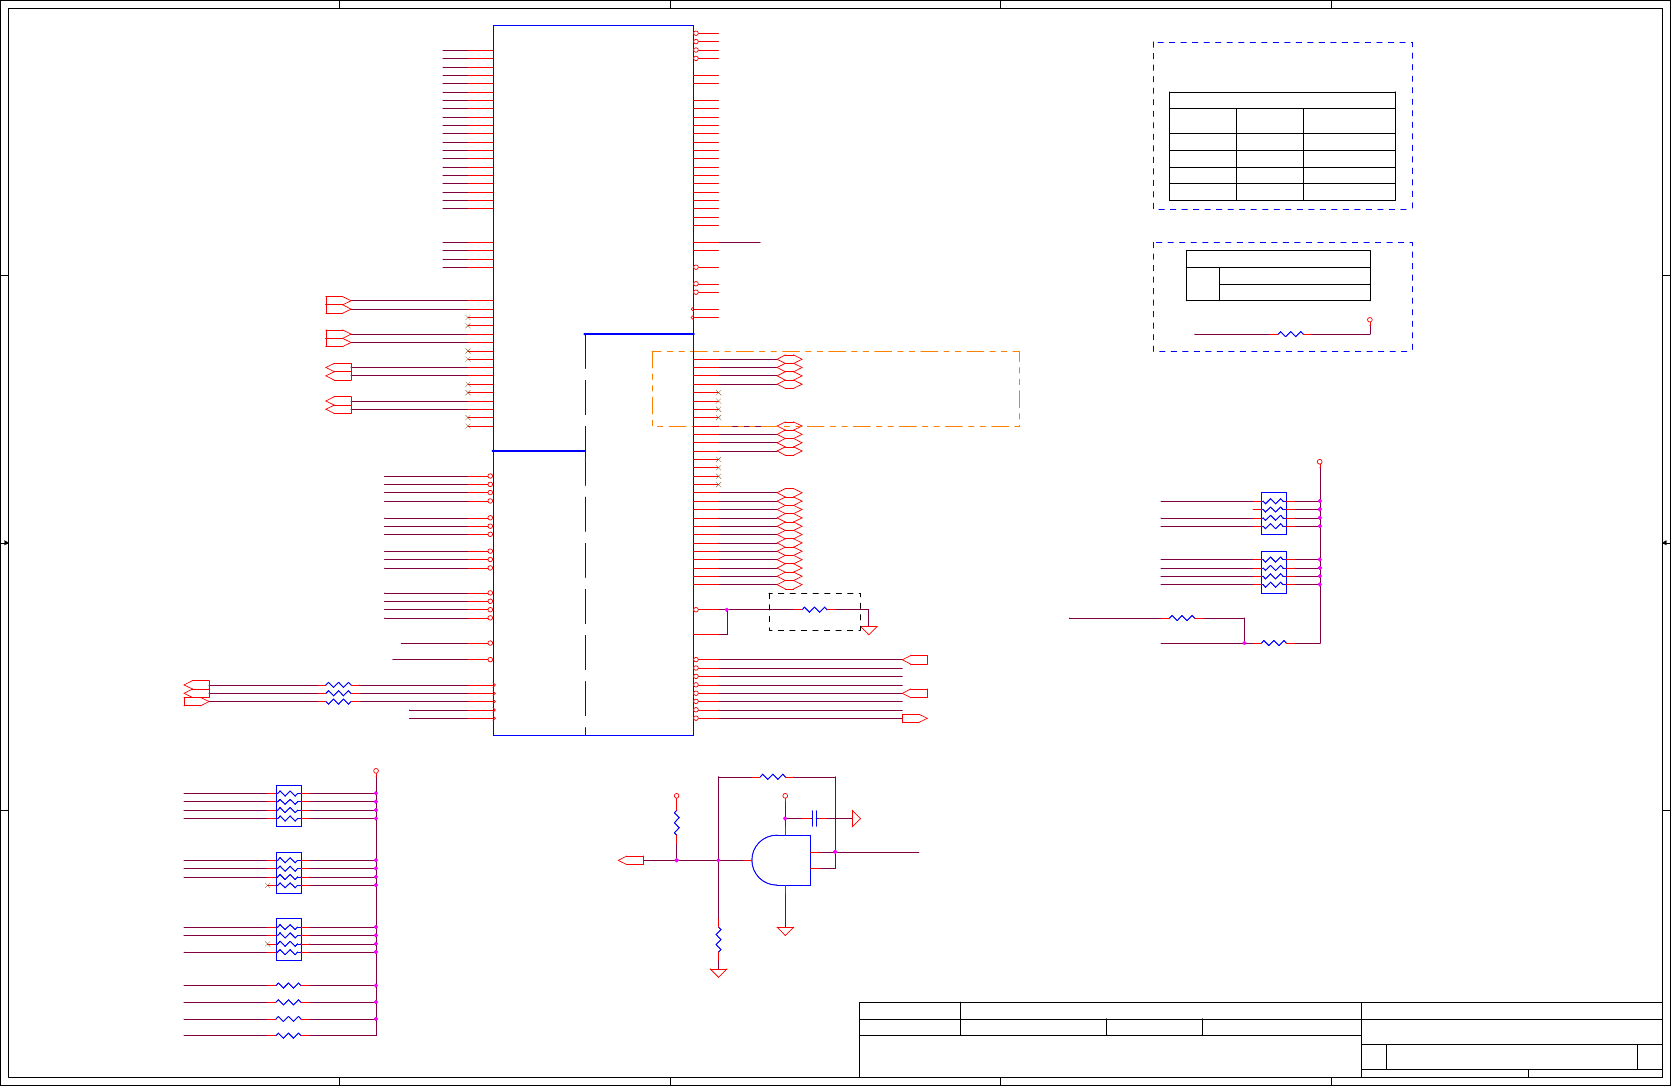Click the power pin above the bottom-left resistor bus
1671x1087 pixels.
(x=376, y=771)
